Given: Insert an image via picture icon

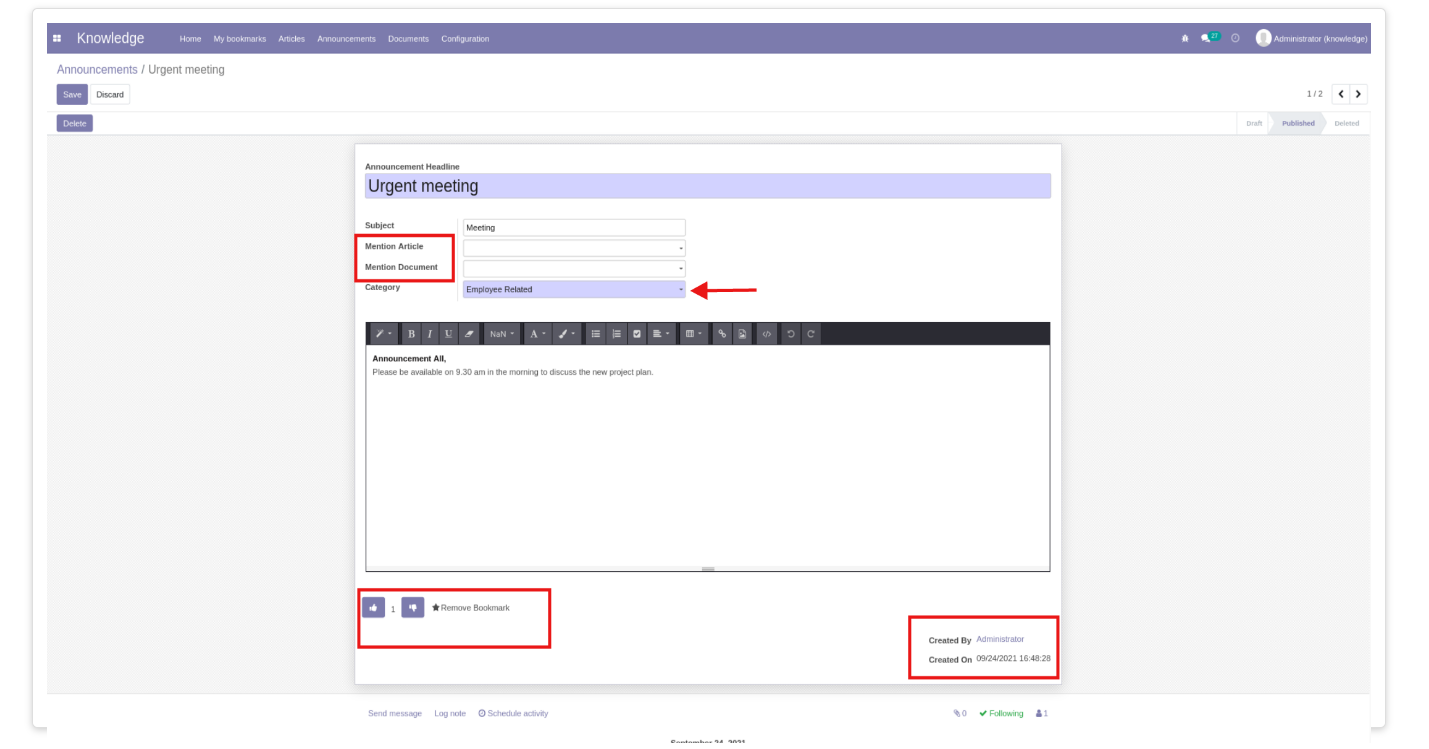Looking at the screenshot, I should click(x=743, y=334).
